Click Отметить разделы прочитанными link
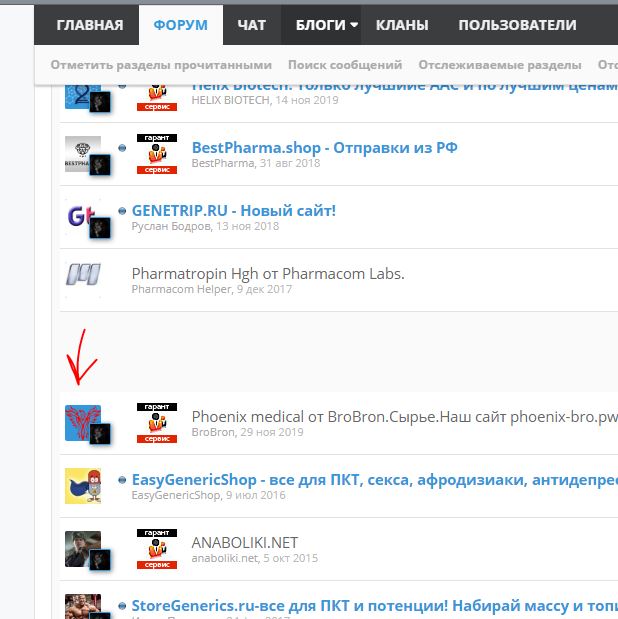 coord(161,64)
